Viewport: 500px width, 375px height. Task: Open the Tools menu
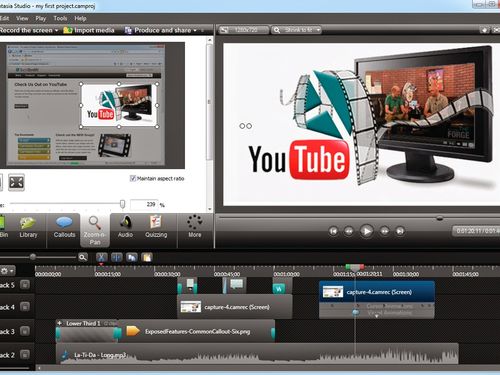point(60,18)
